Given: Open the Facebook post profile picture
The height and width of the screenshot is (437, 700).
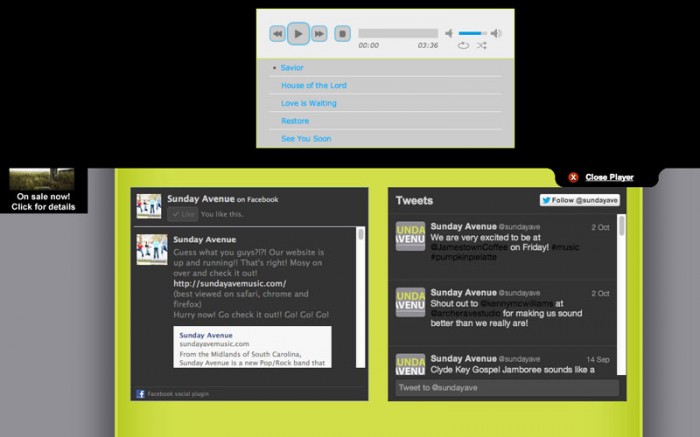Looking at the screenshot, I should (152, 250).
